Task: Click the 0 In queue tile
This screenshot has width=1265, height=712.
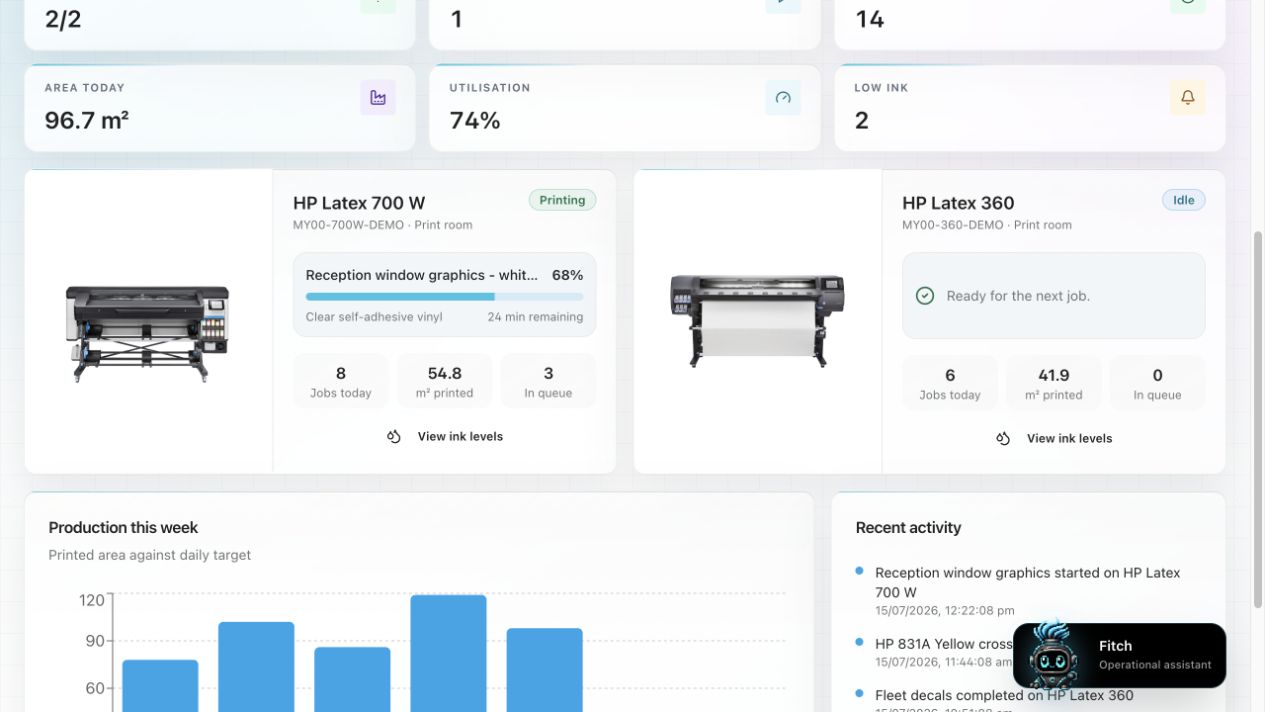Action: (1158, 383)
